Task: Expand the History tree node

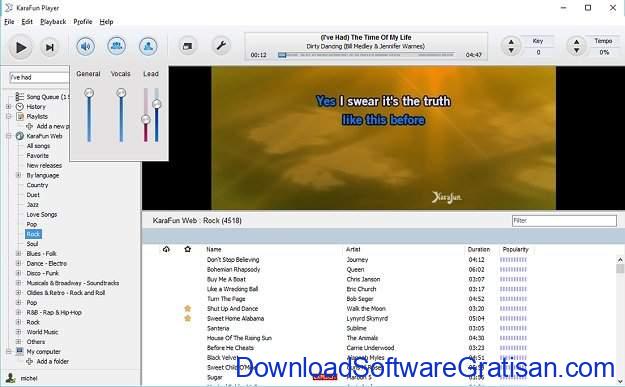Action: [x=8, y=107]
